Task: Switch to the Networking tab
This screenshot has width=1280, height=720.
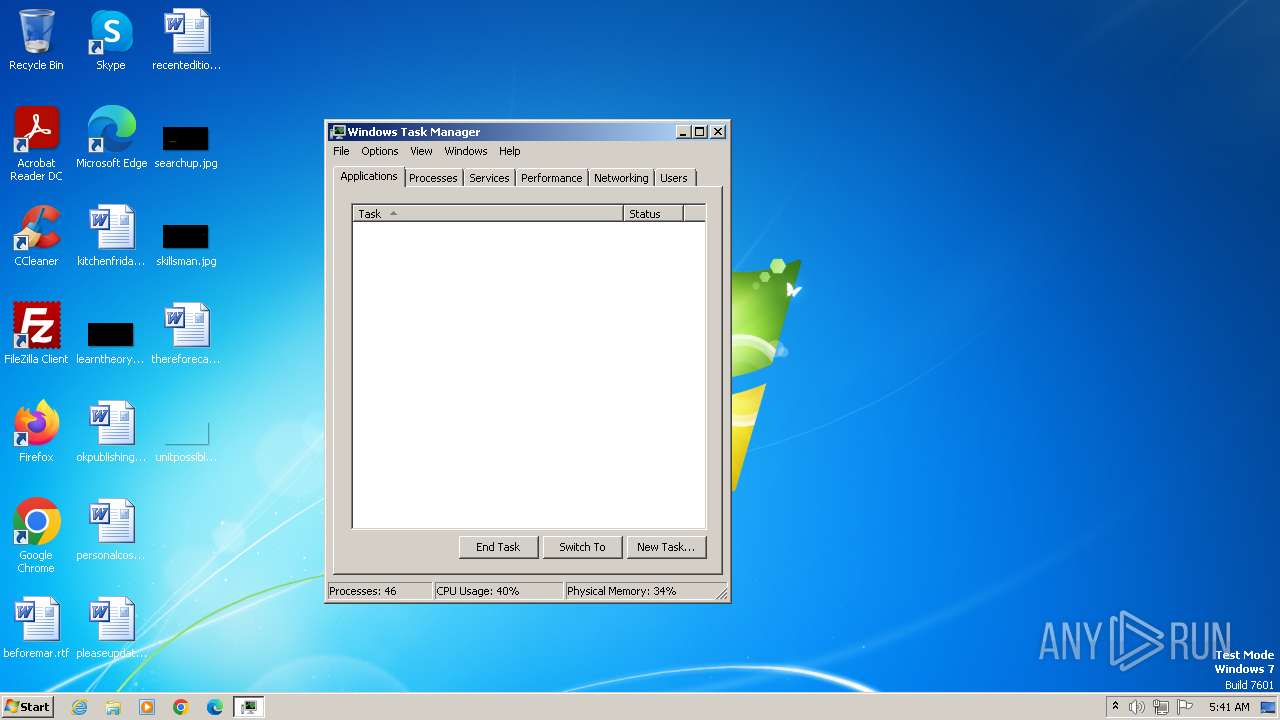Action: 621,178
